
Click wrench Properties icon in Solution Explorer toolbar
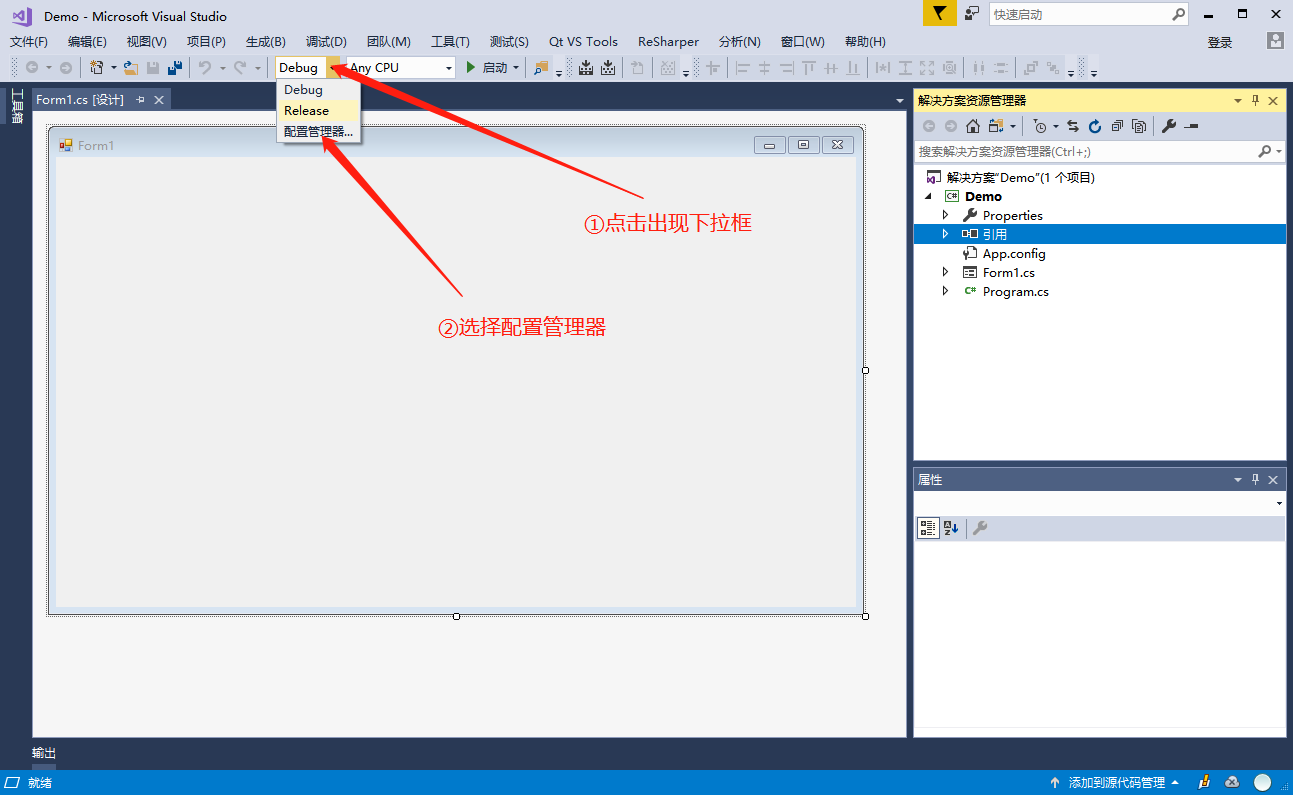(x=1168, y=126)
